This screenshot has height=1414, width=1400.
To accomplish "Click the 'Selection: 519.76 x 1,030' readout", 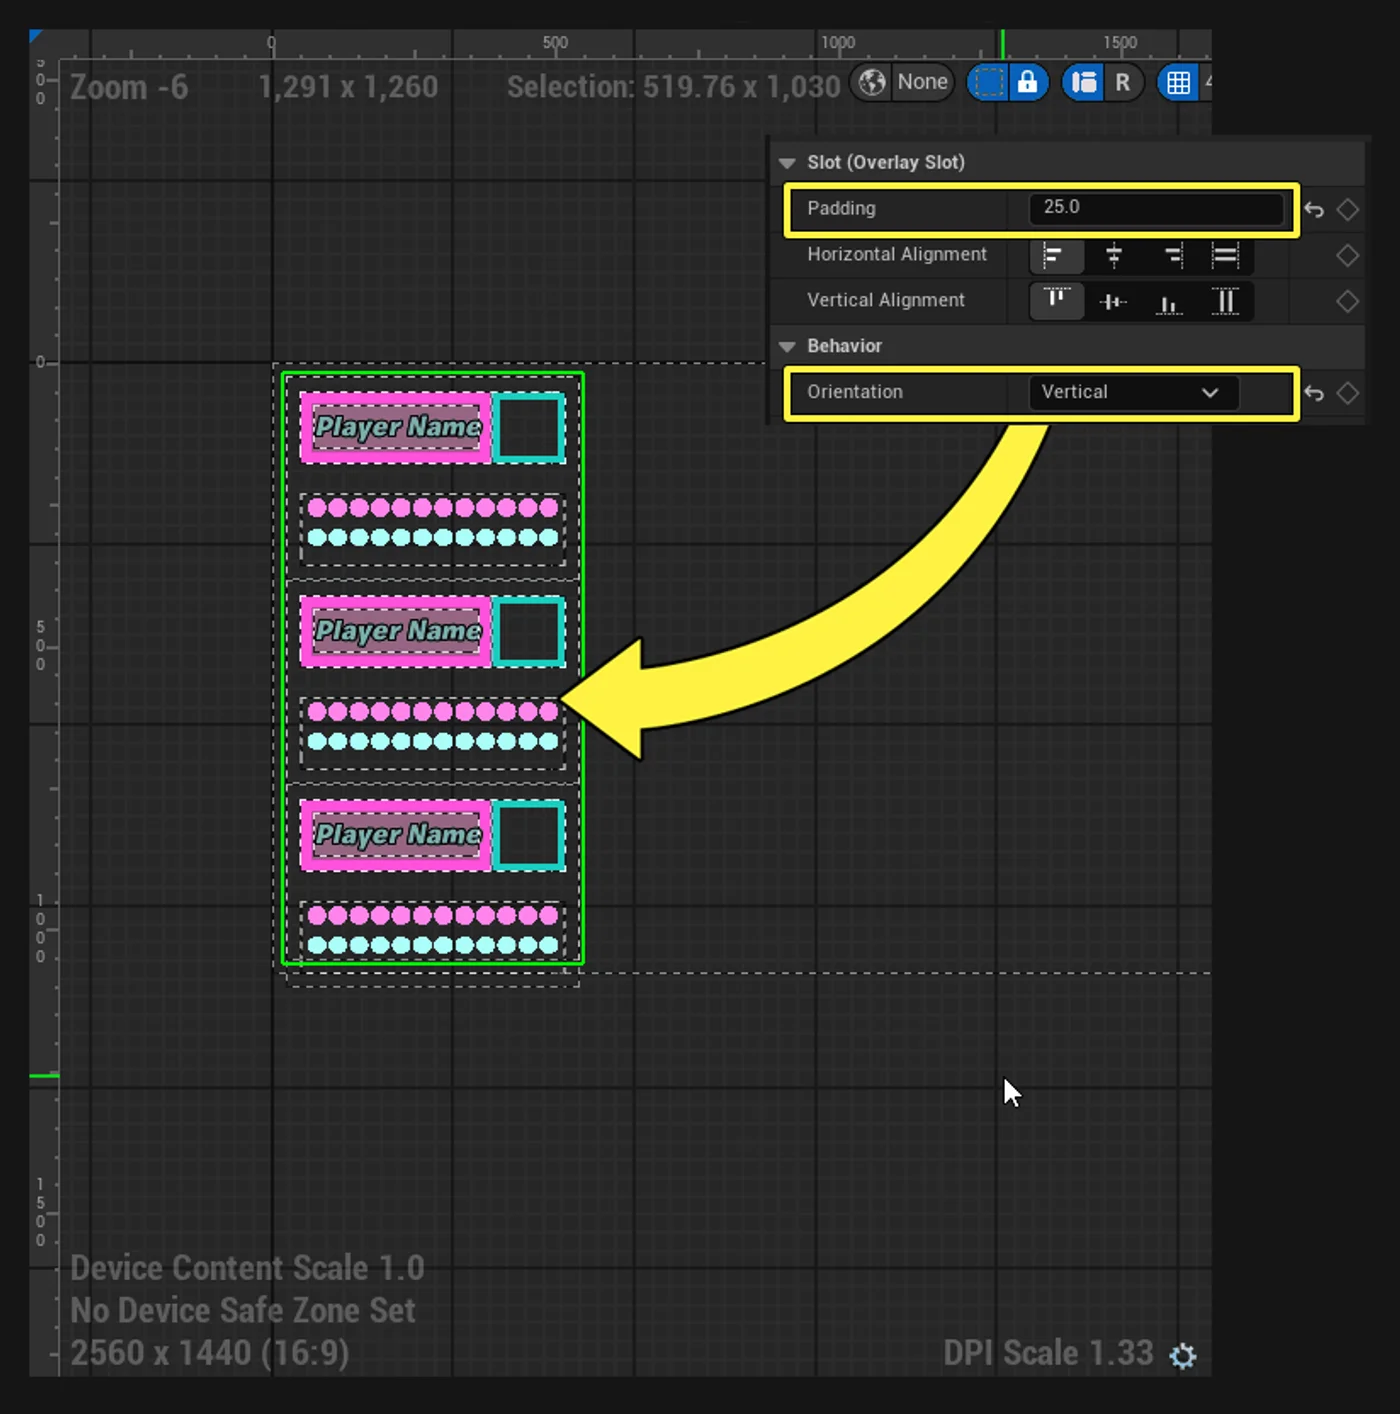I will point(673,88).
